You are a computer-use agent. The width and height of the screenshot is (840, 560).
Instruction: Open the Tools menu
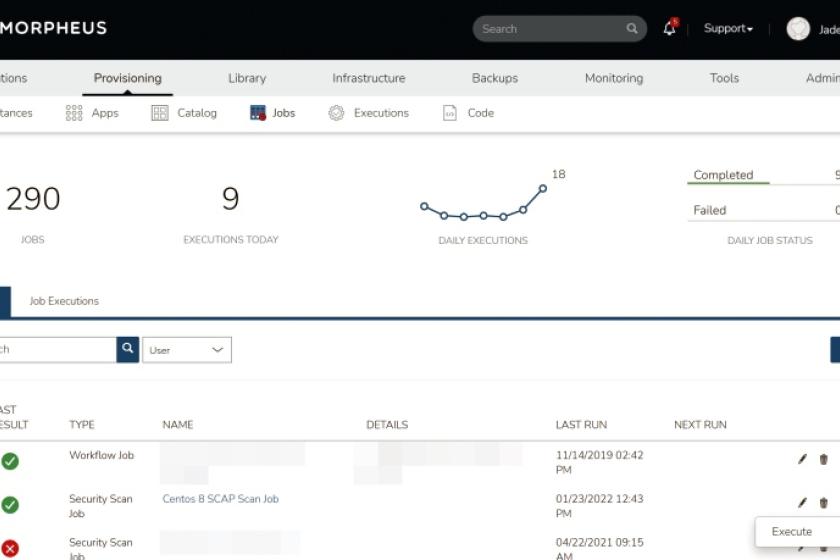pos(724,78)
